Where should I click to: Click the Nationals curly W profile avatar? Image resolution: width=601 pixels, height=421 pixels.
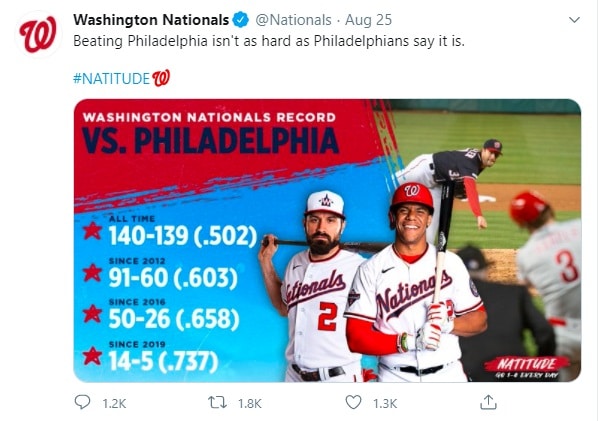pos(38,35)
